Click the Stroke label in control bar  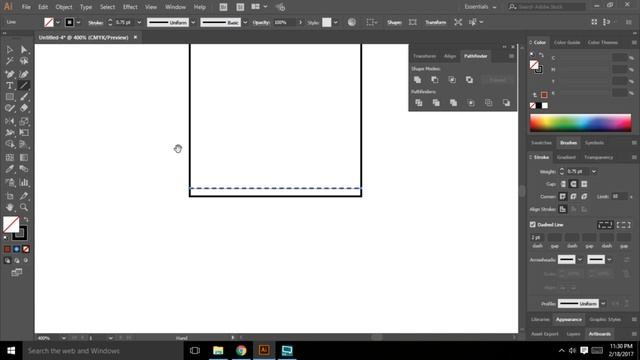click(95, 23)
